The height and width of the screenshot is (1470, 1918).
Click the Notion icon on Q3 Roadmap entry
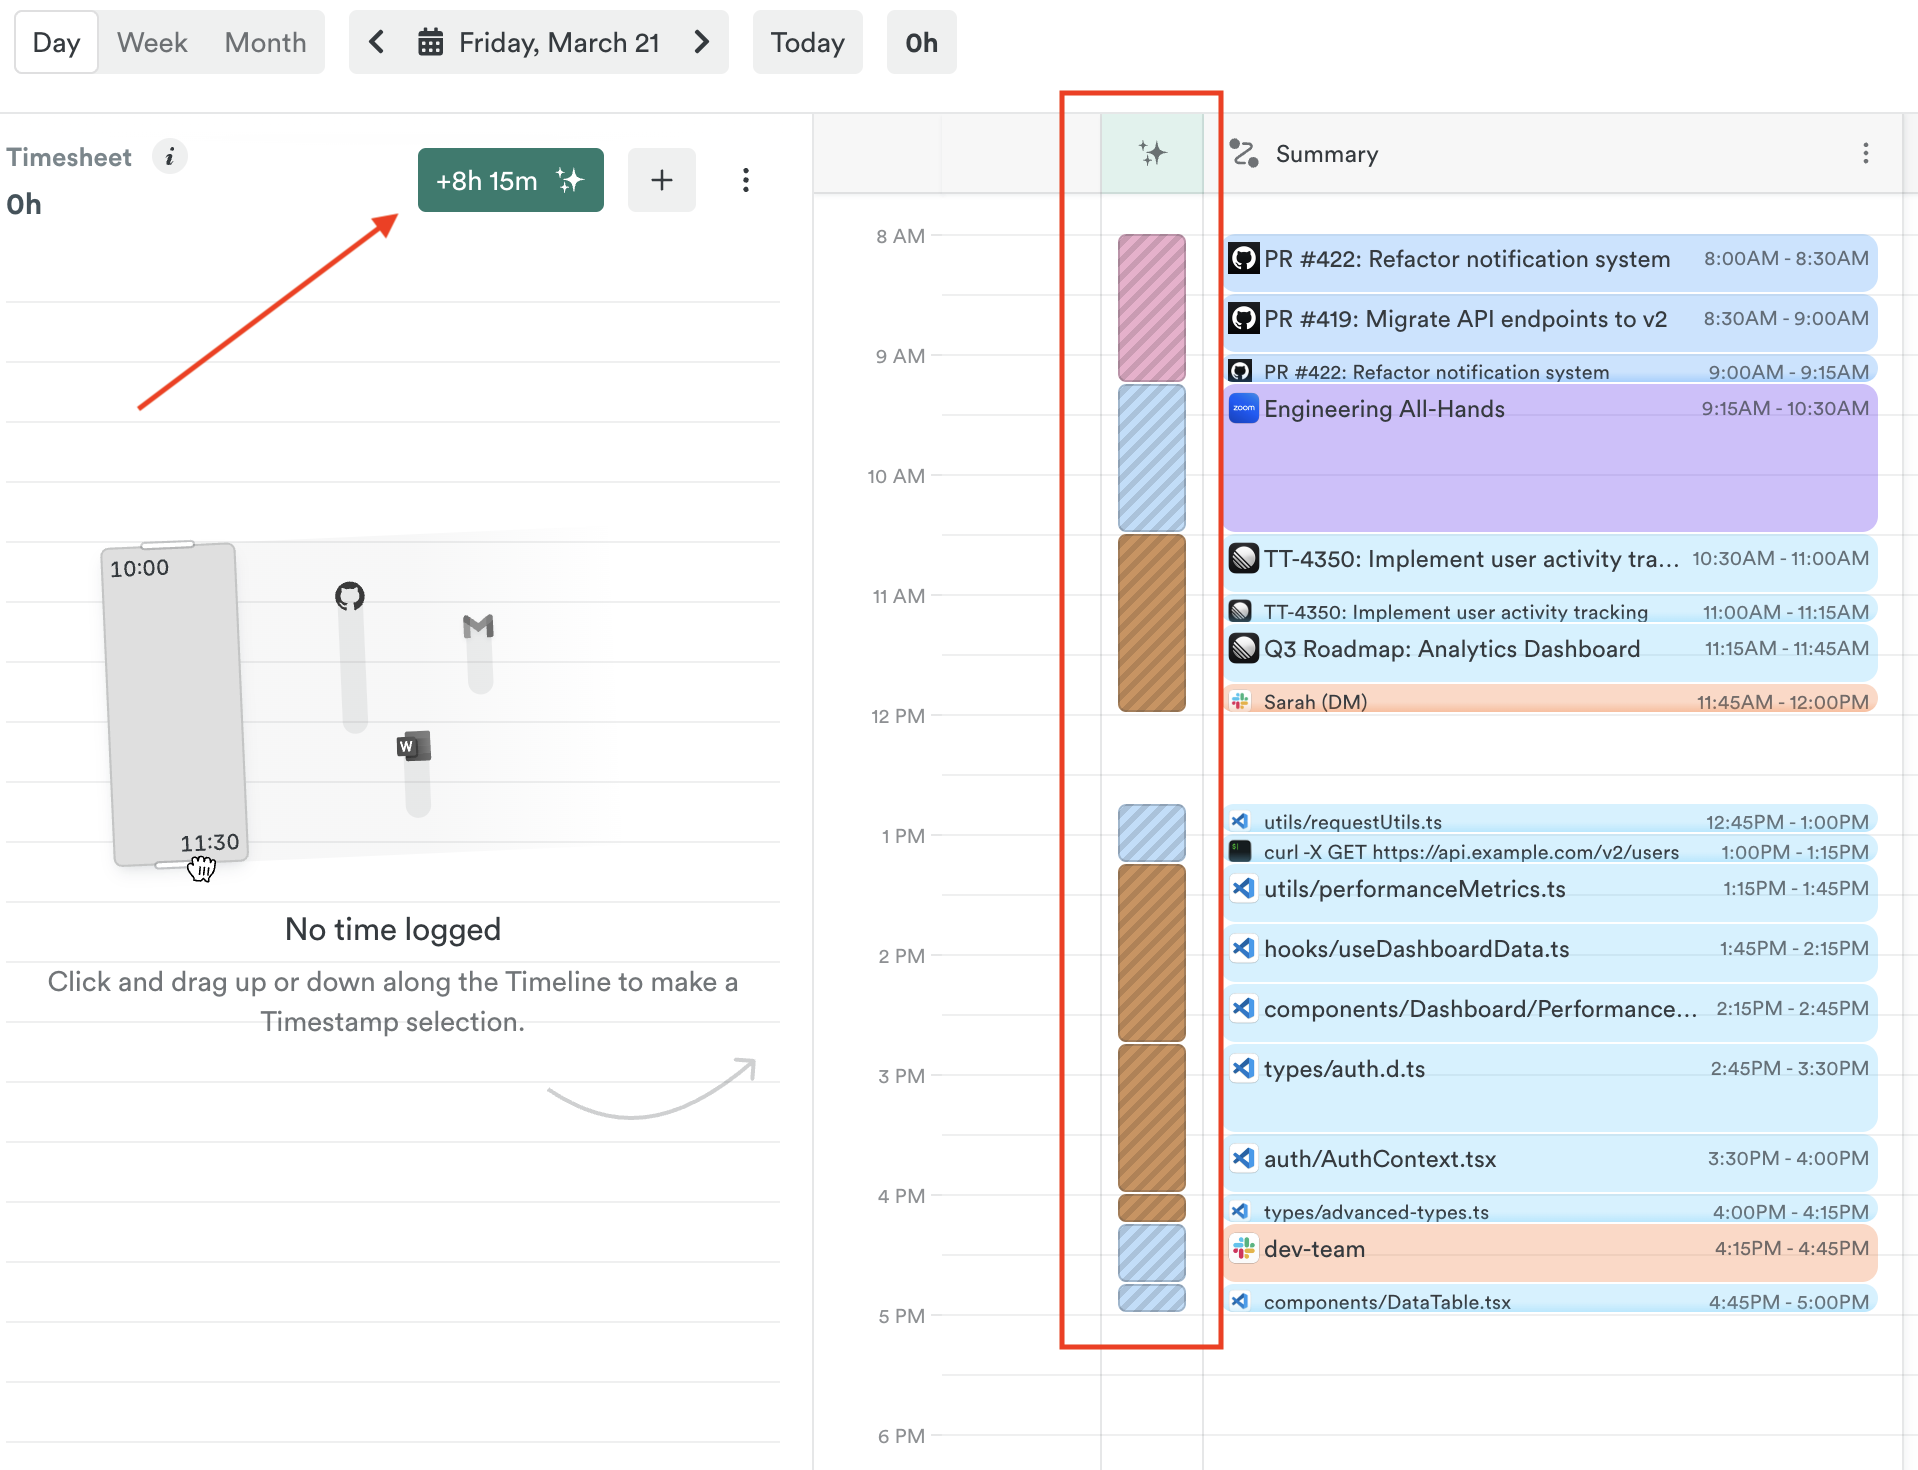pos(1243,648)
